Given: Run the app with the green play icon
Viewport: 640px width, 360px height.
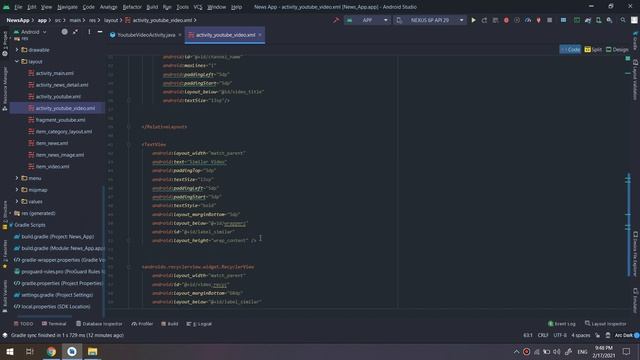Looking at the screenshot, I should [x=473, y=20].
